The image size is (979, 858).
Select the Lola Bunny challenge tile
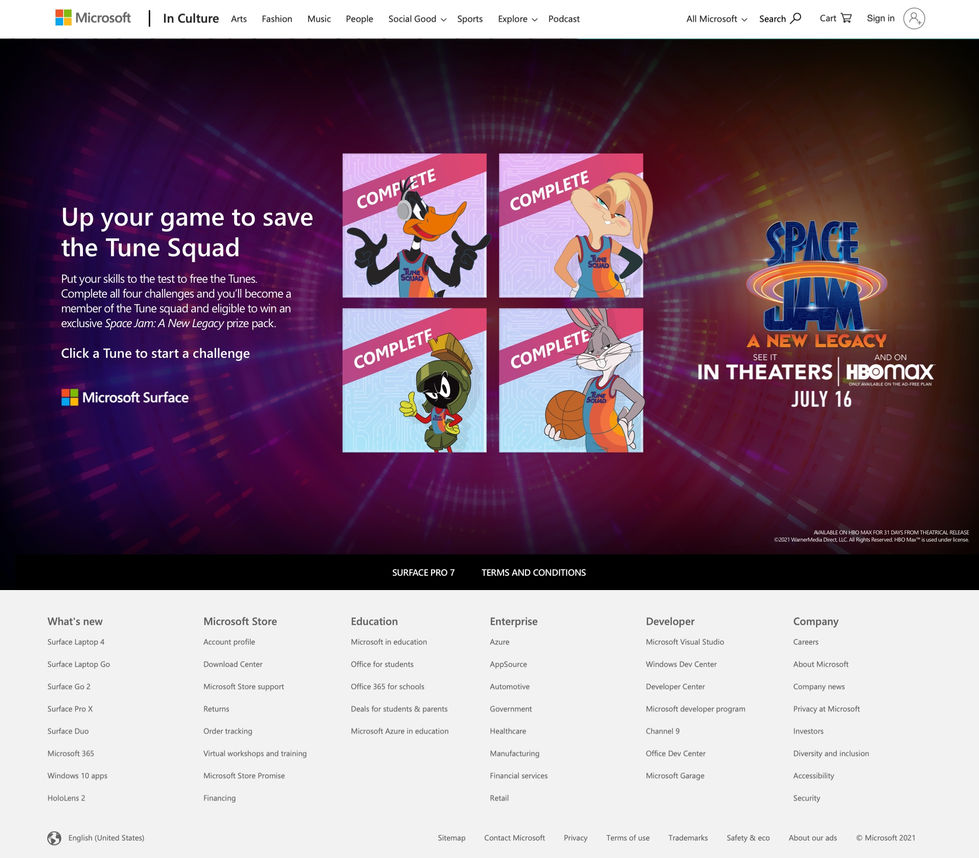(571, 225)
